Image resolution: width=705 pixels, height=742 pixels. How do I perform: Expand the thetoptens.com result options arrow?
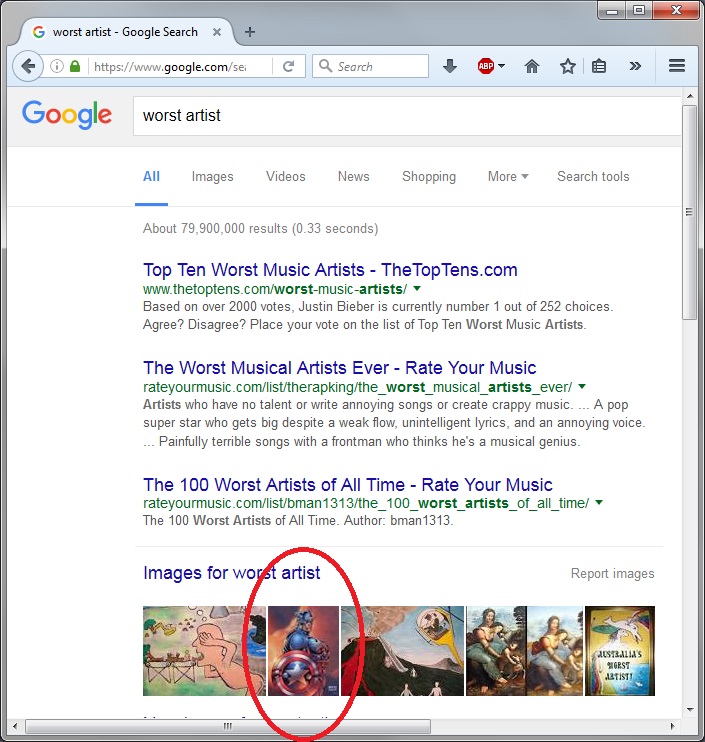[417, 289]
